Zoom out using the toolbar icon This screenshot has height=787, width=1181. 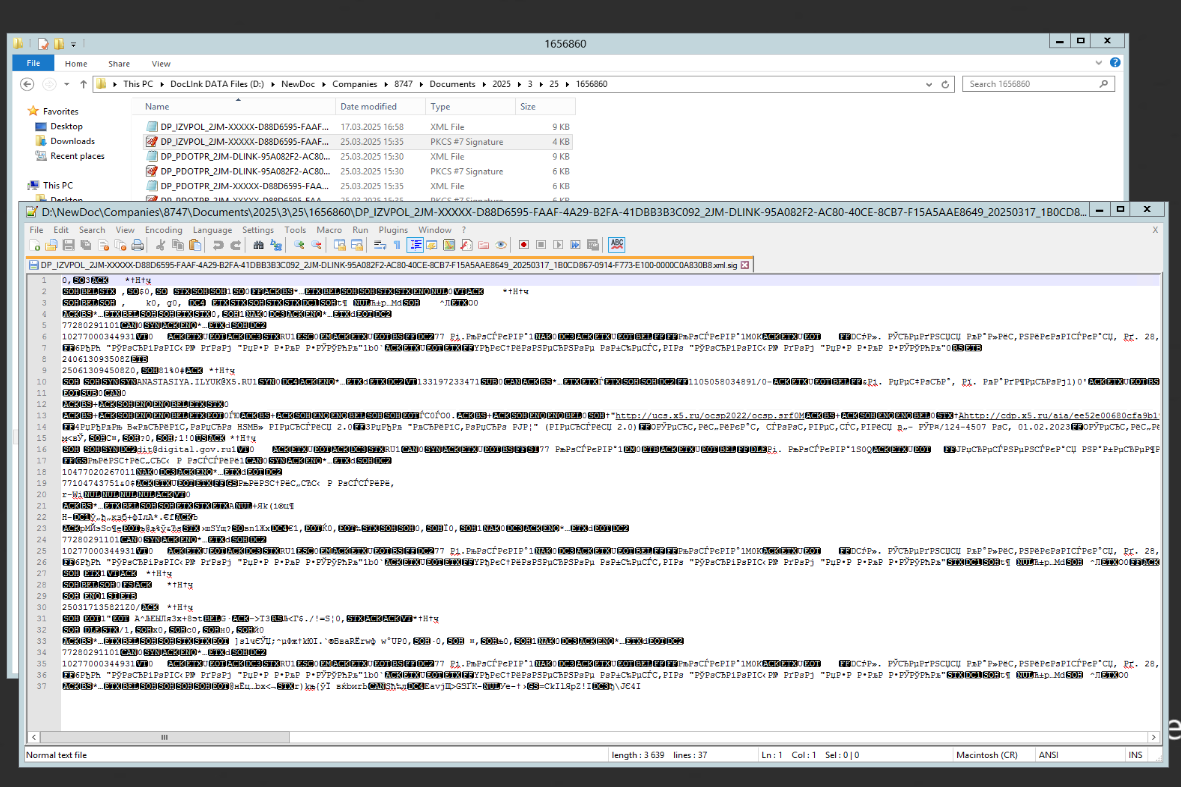click(316, 245)
